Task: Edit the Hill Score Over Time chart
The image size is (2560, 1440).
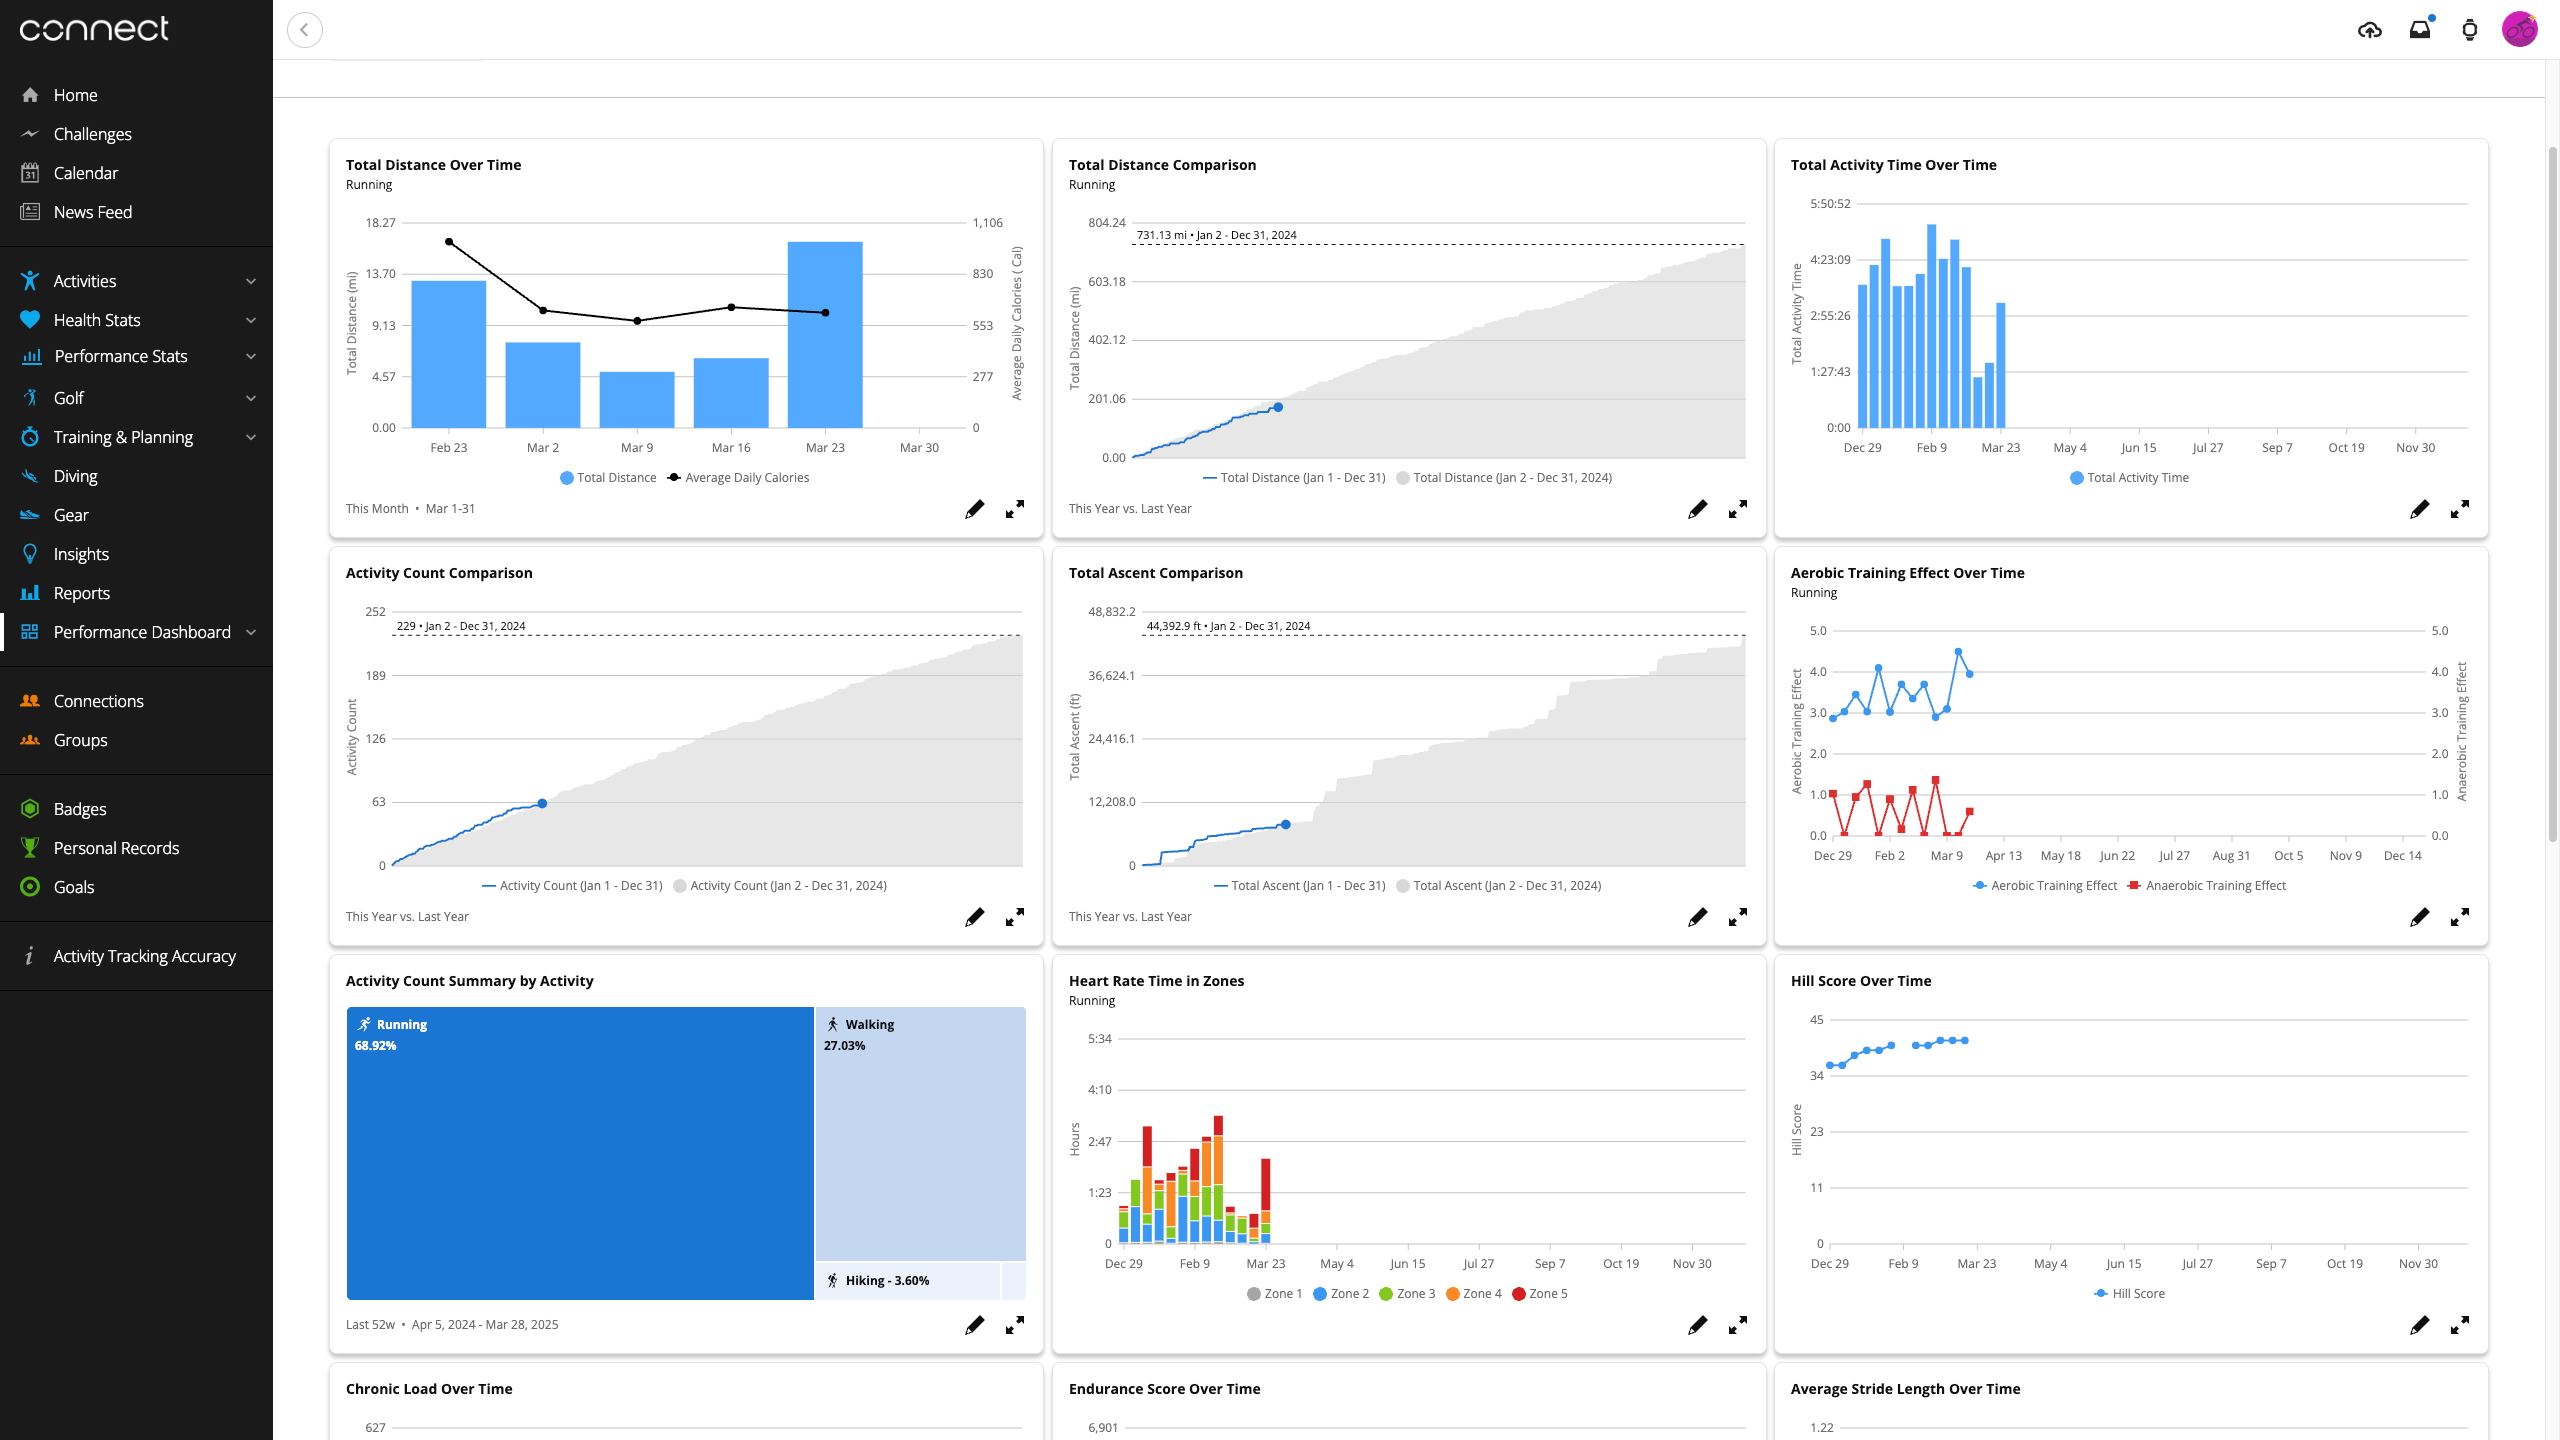Action: 2420,1325
